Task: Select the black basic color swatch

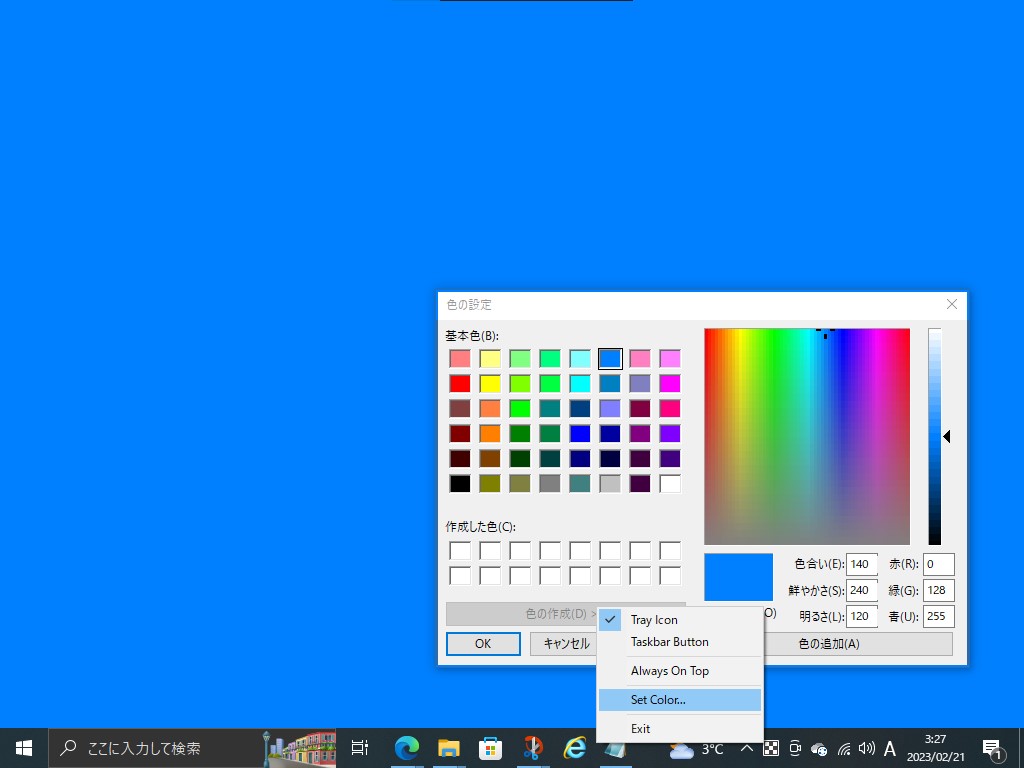Action: pyautogui.click(x=460, y=484)
